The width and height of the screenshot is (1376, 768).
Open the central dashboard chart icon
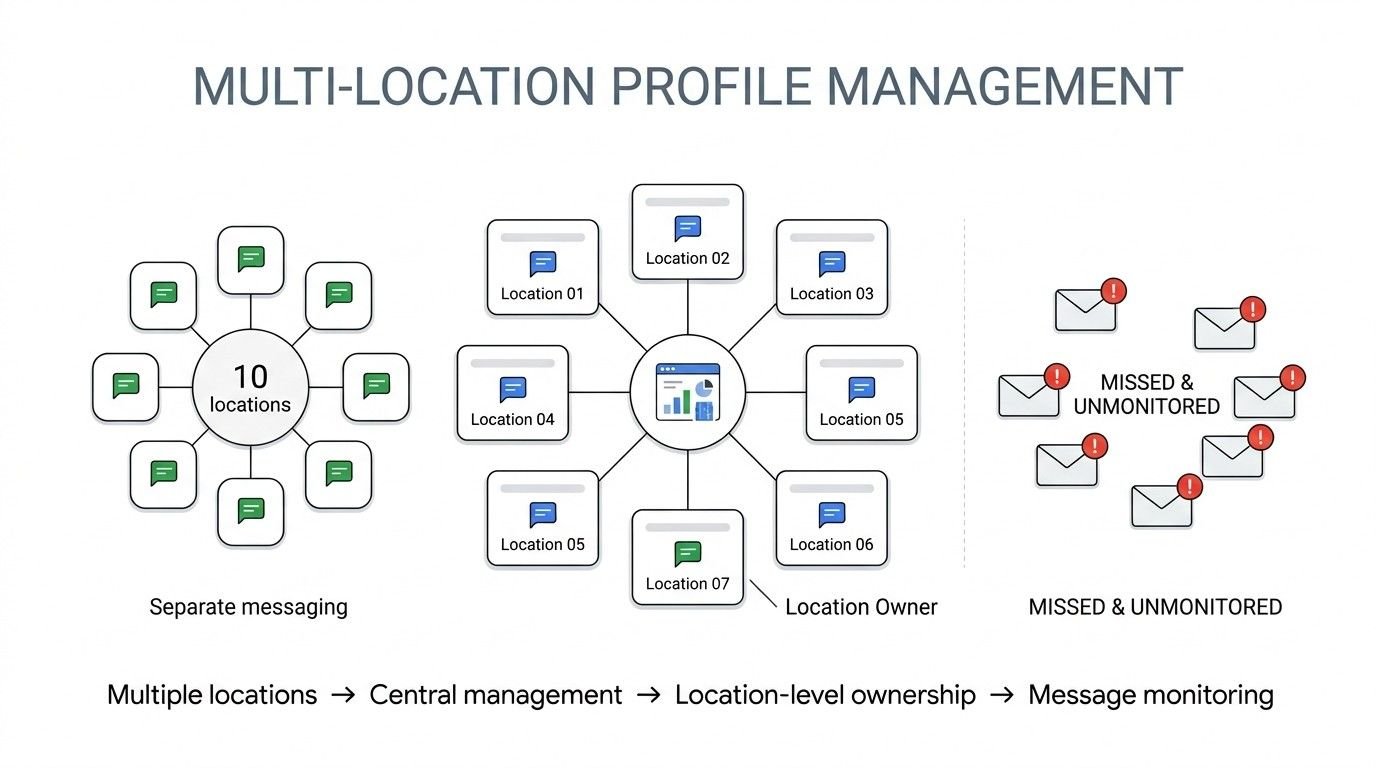point(688,391)
